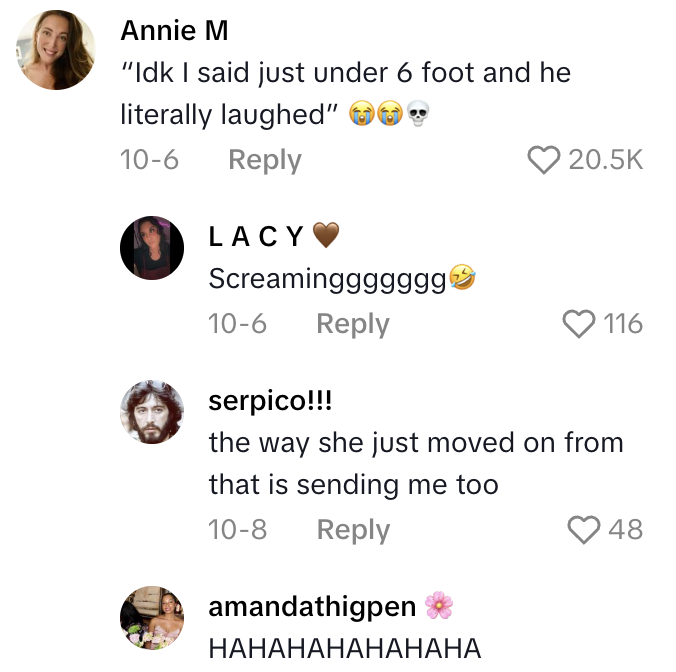Tap Annie M's "just under 6 foot" comment text
Viewport: 676px width, 672px height.
[345, 94]
